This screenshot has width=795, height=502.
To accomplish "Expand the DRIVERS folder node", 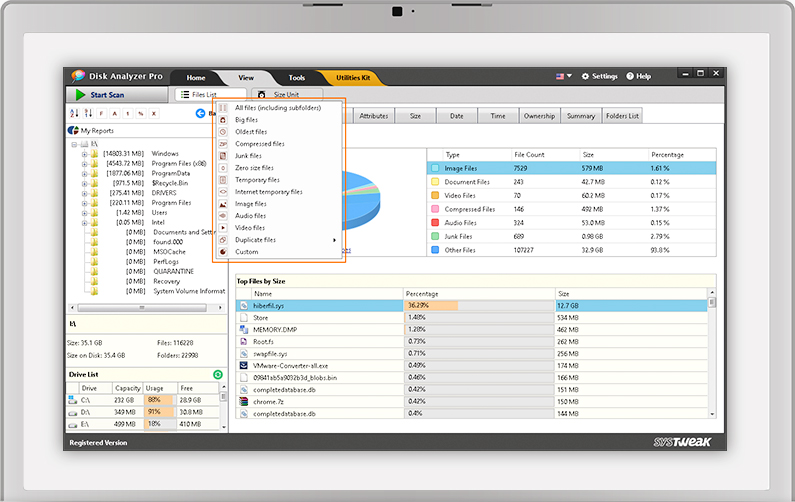I will pyautogui.click(x=84, y=193).
